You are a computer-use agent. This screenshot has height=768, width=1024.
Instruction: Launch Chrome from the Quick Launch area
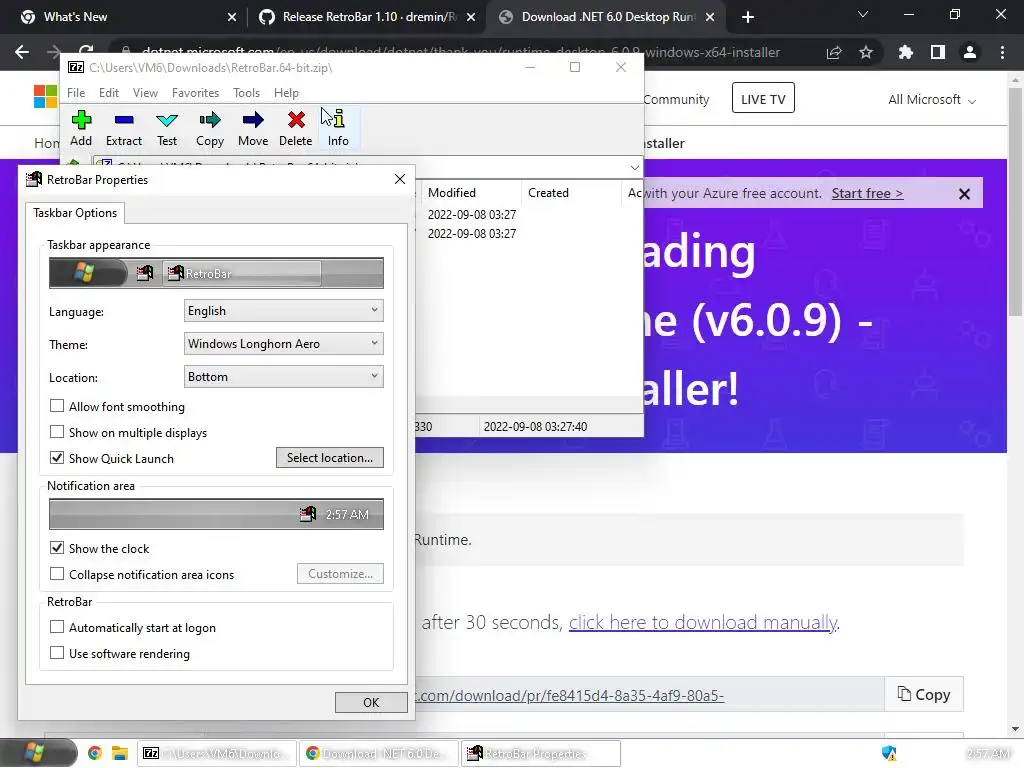[x=95, y=753]
